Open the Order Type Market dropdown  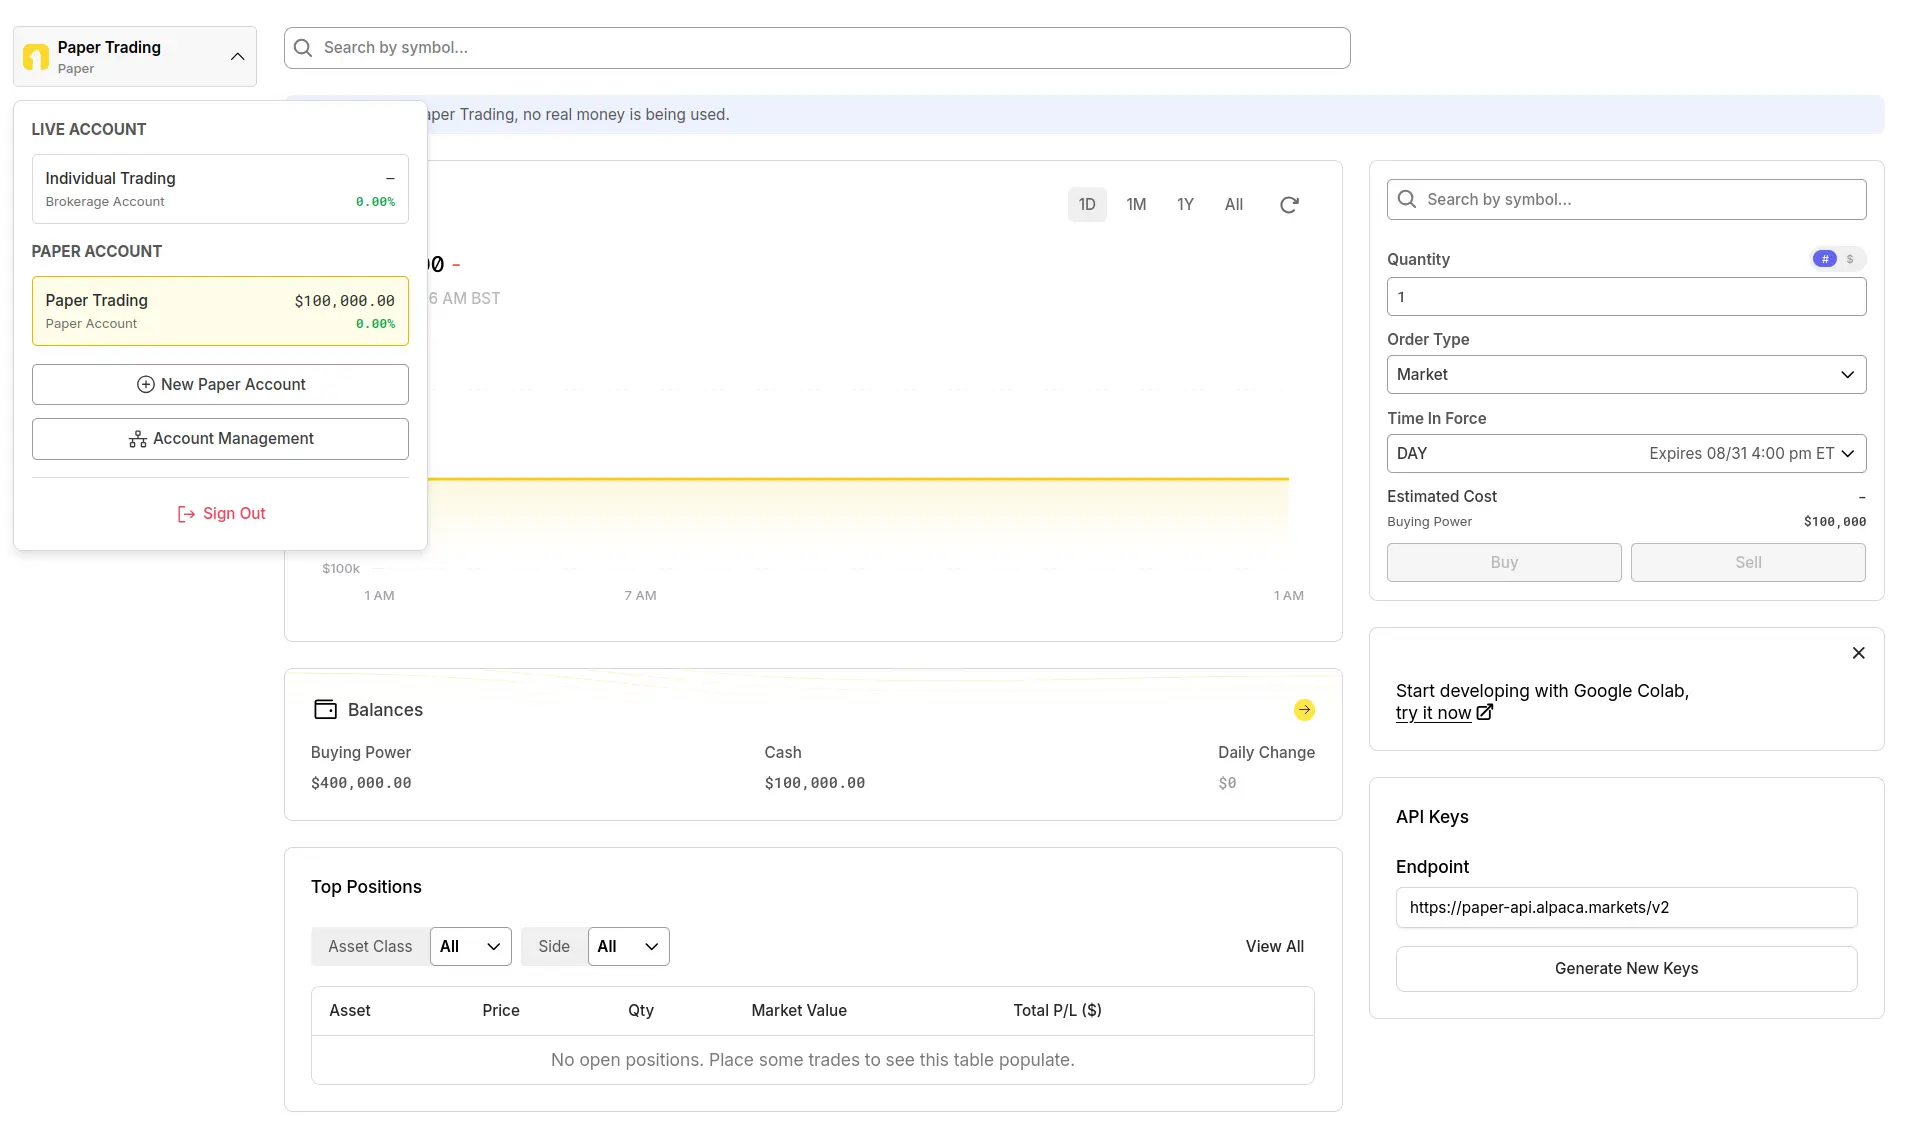click(1626, 375)
